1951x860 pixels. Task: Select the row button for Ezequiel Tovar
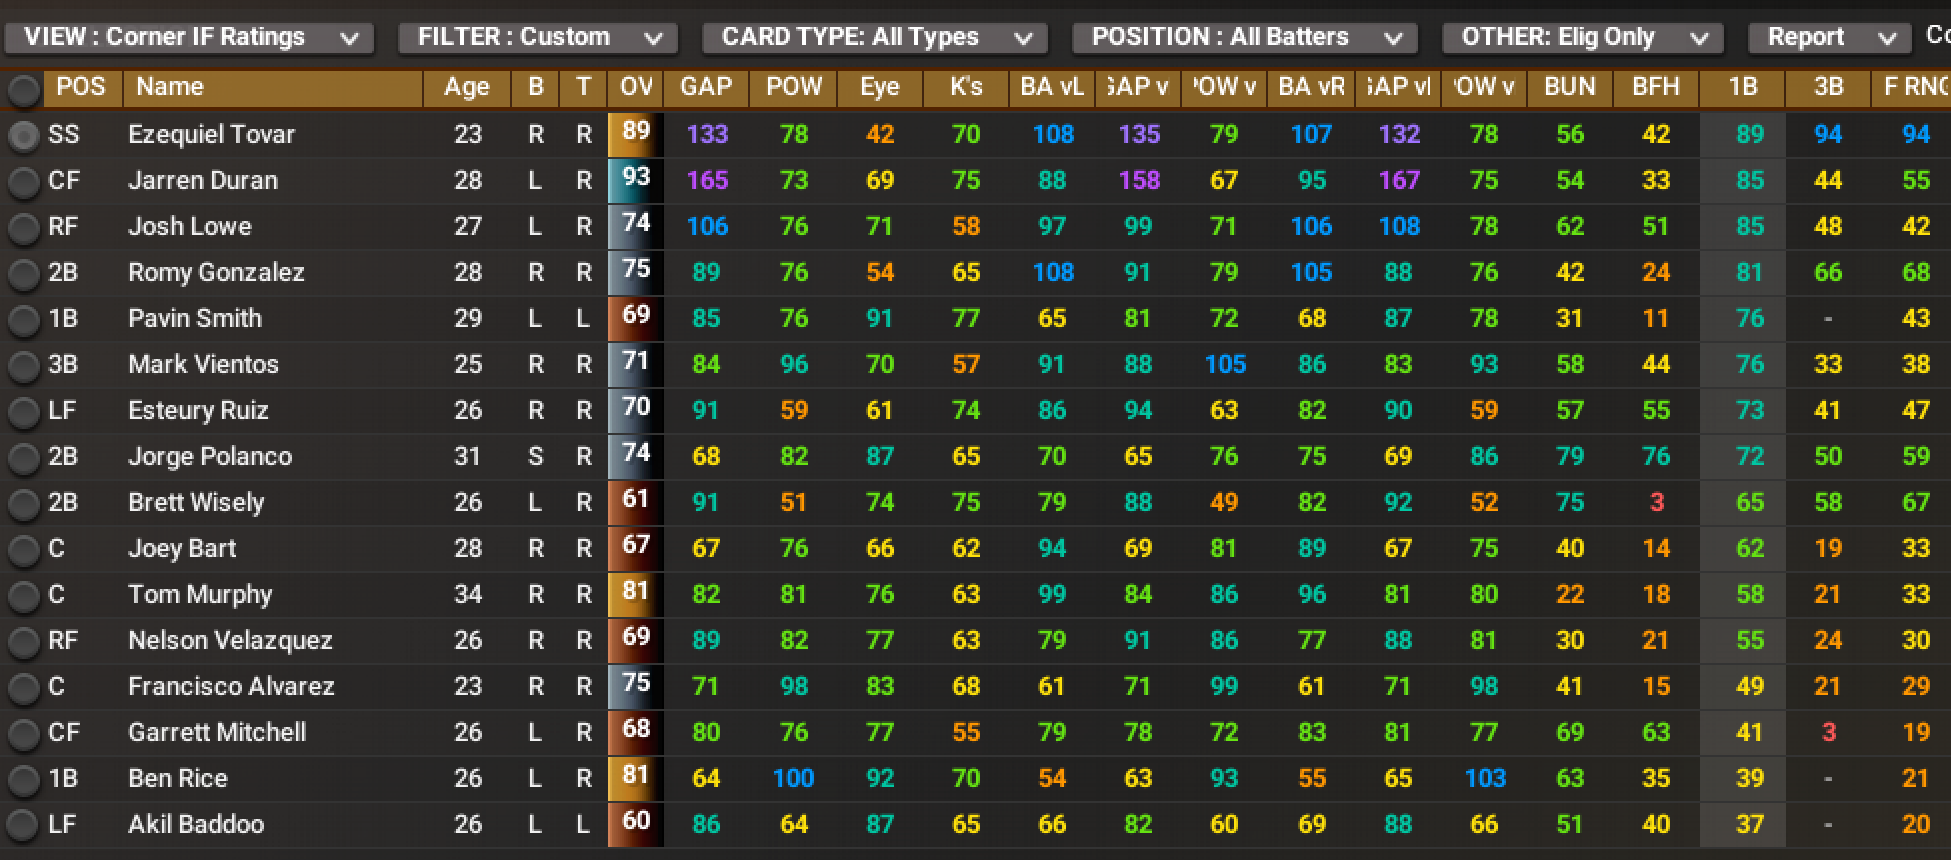[x=23, y=135]
